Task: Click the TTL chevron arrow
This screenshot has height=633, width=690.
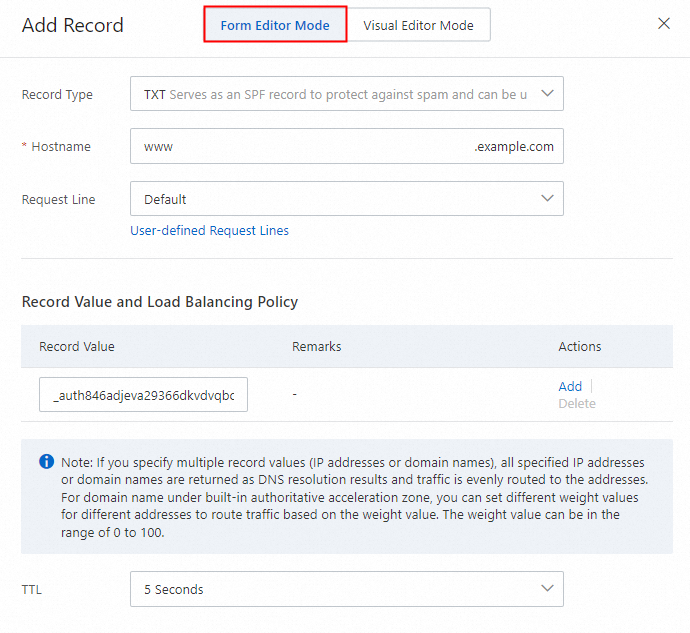Action: click(x=547, y=589)
